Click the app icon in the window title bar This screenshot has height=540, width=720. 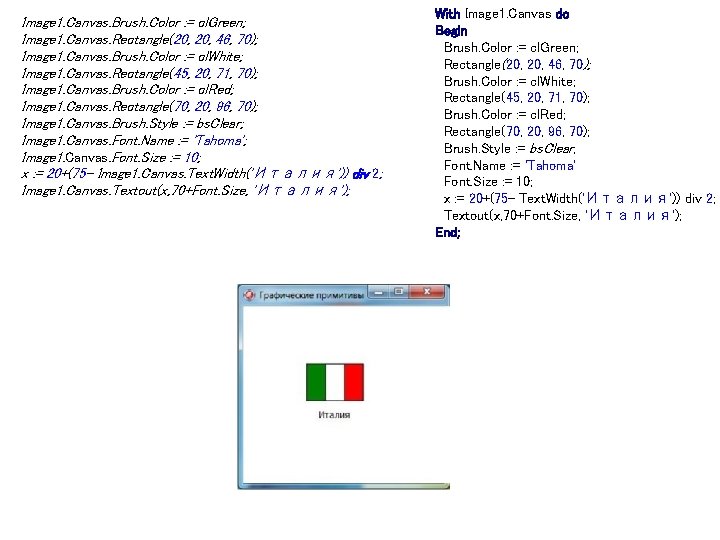point(249,295)
